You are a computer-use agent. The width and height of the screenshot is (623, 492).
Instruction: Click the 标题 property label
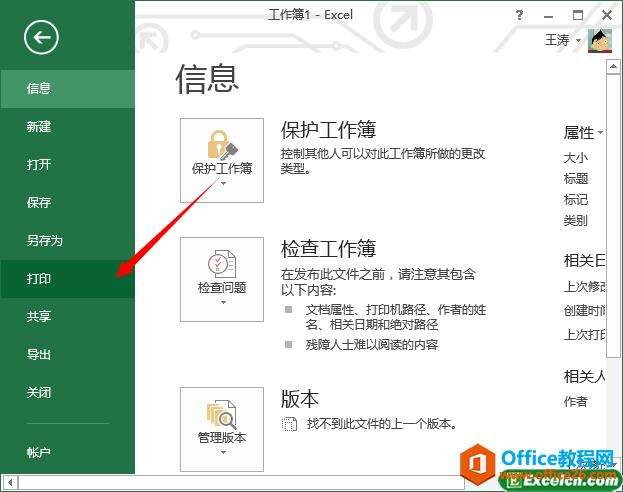(576, 178)
